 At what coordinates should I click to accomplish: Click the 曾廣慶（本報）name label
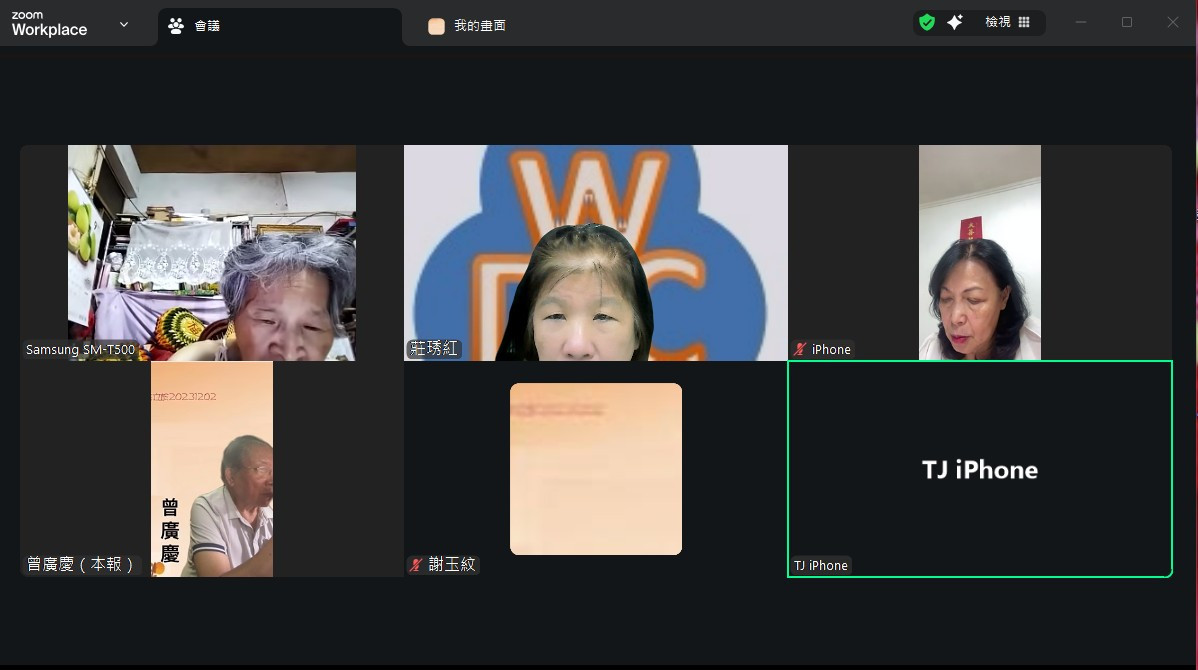click(x=80, y=564)
